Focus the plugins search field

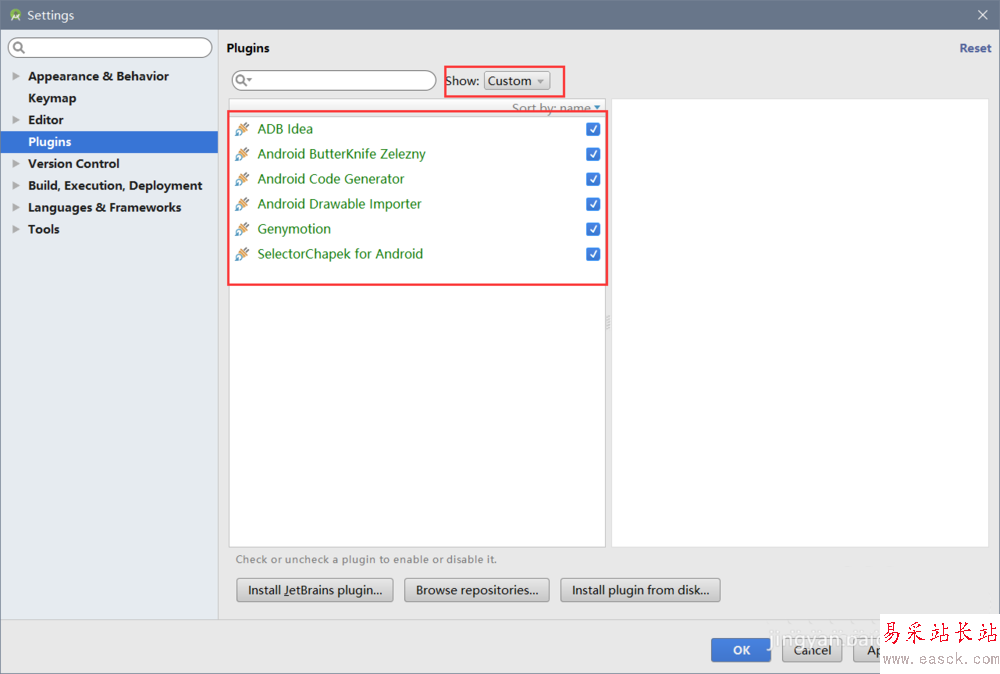(334, 80)
